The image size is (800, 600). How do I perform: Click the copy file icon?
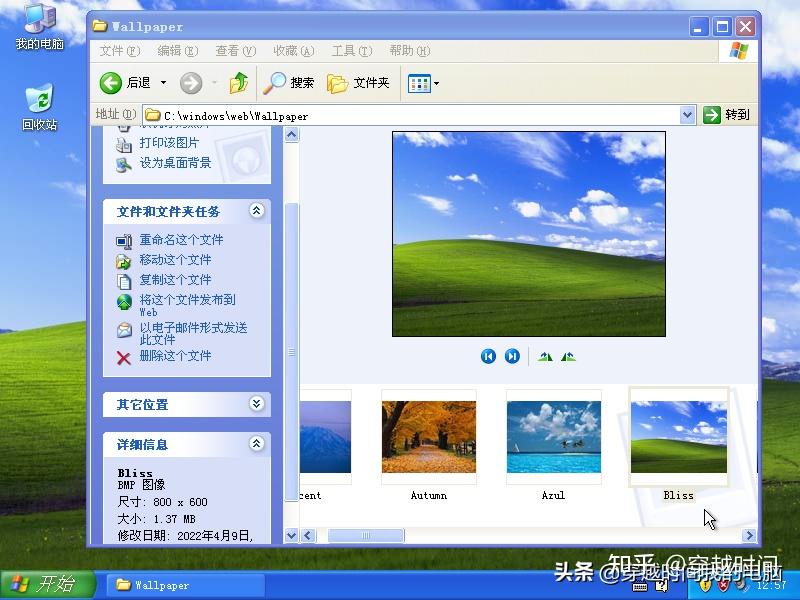[124, 281]
